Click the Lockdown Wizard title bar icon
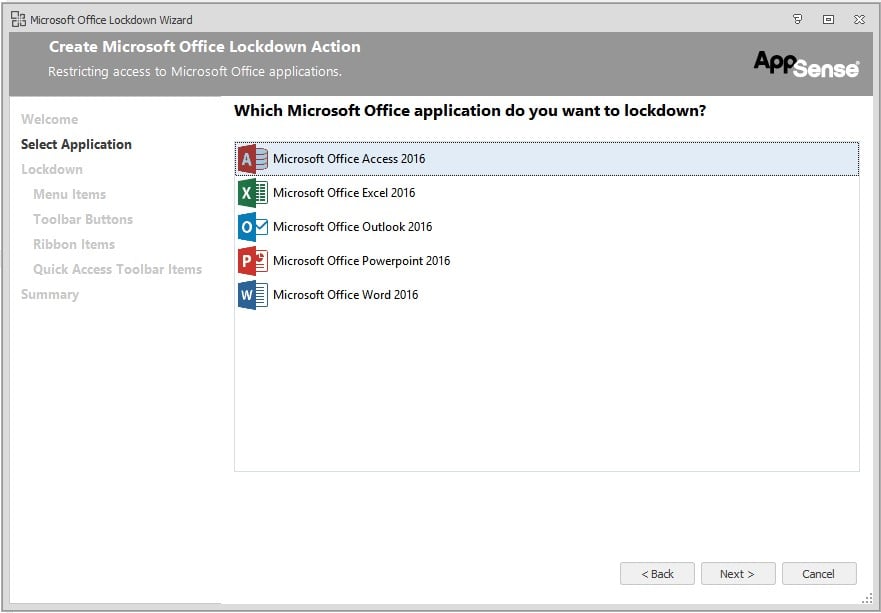This screenshot has width=881, height=613. pyautogui.click(x=19, y=20)
